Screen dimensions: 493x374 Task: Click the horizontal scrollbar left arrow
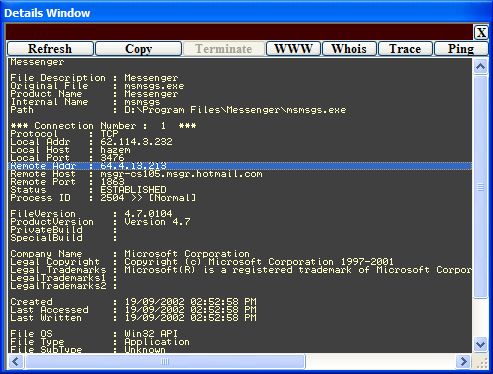click(16, 361)
